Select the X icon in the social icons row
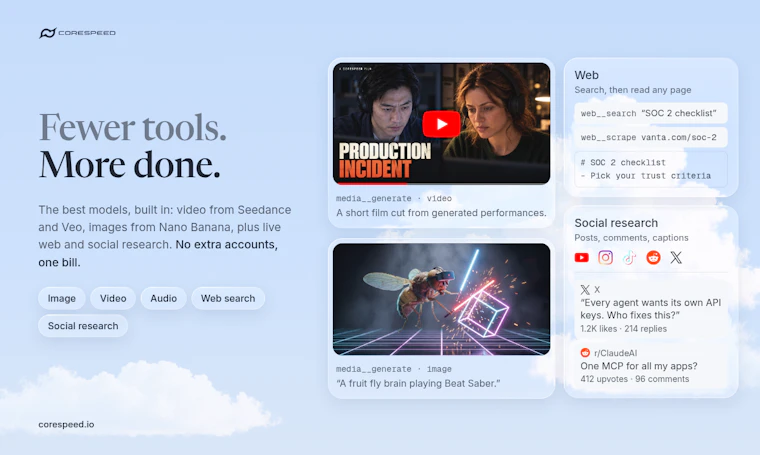Screen dimensions: 760x455 676,257
